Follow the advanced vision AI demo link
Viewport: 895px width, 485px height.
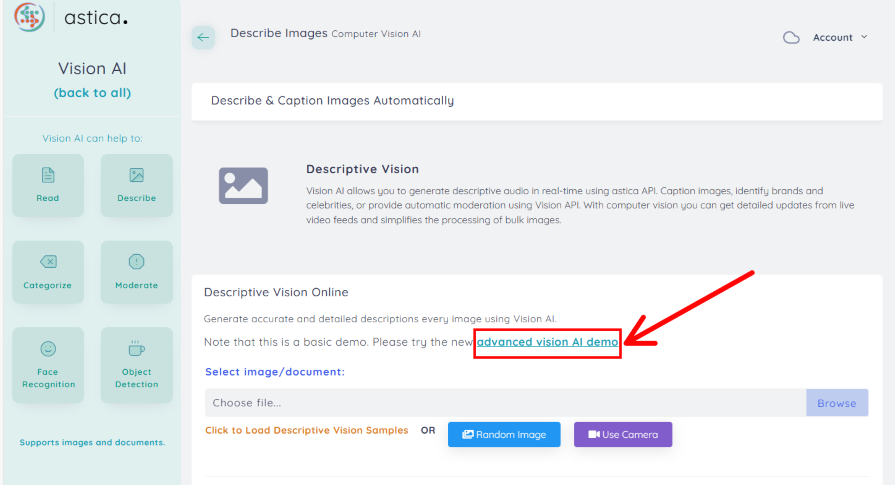547,342
